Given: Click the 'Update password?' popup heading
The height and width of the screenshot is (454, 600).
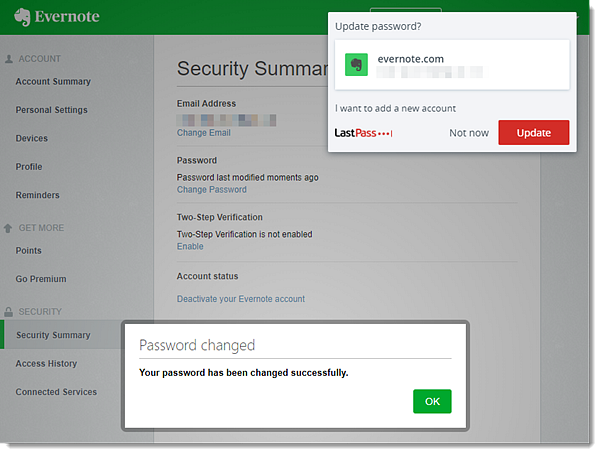Looking at the screenshot, I should click(378, 26).
